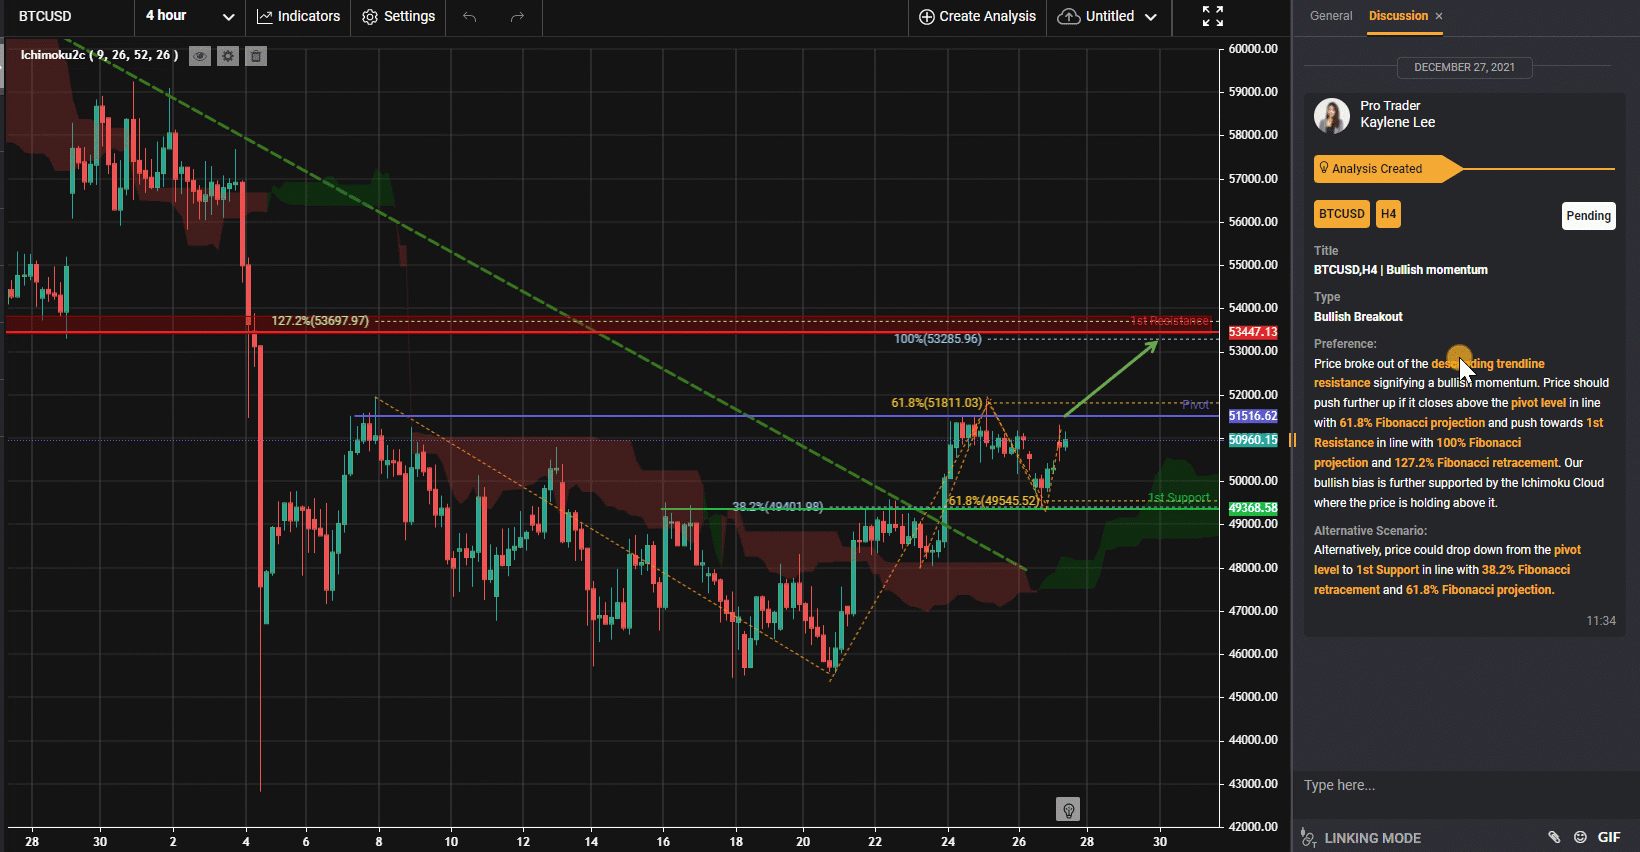The image size is (1640, 852).
Task: Open the Untitled layout dropdown
Action: (x=1108, y=16)
